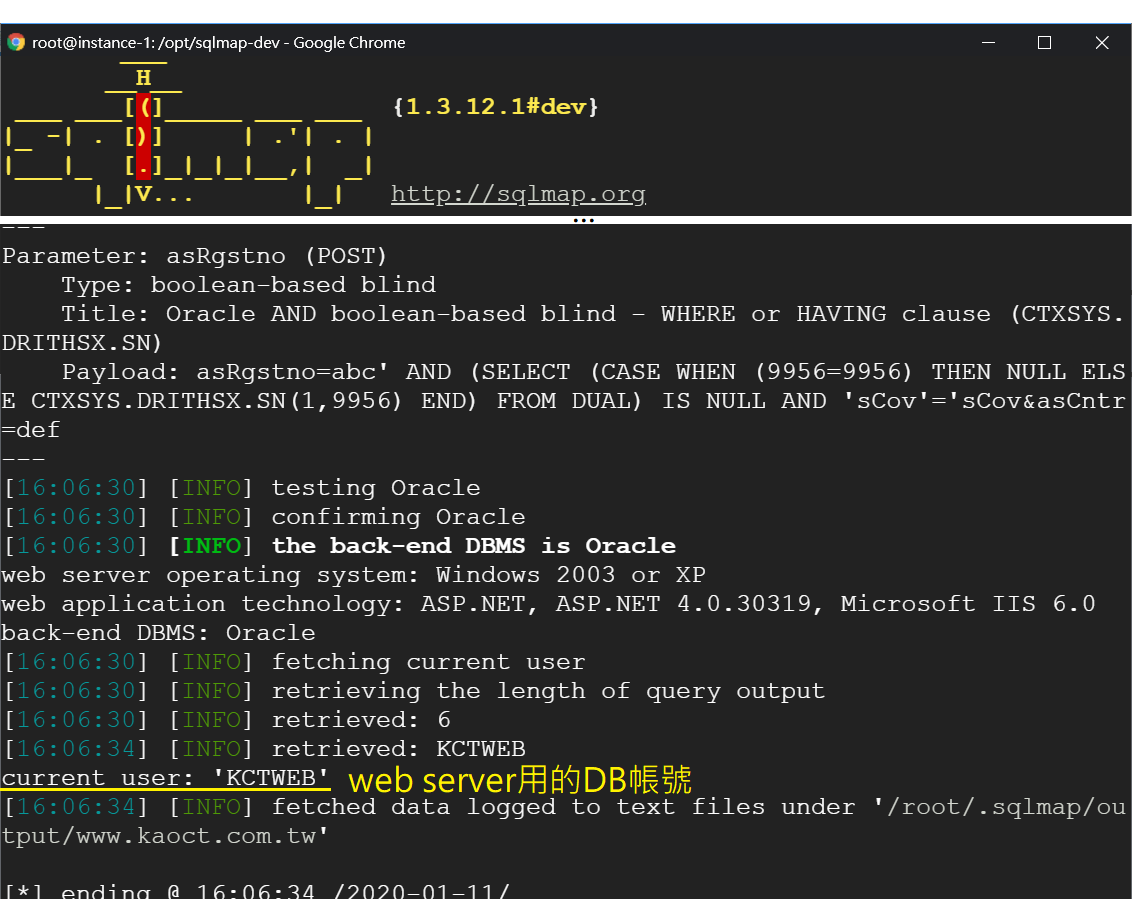Click the line 'Parameter: asRgstno (POST)'
The image size is (1132, 899).
195,256
